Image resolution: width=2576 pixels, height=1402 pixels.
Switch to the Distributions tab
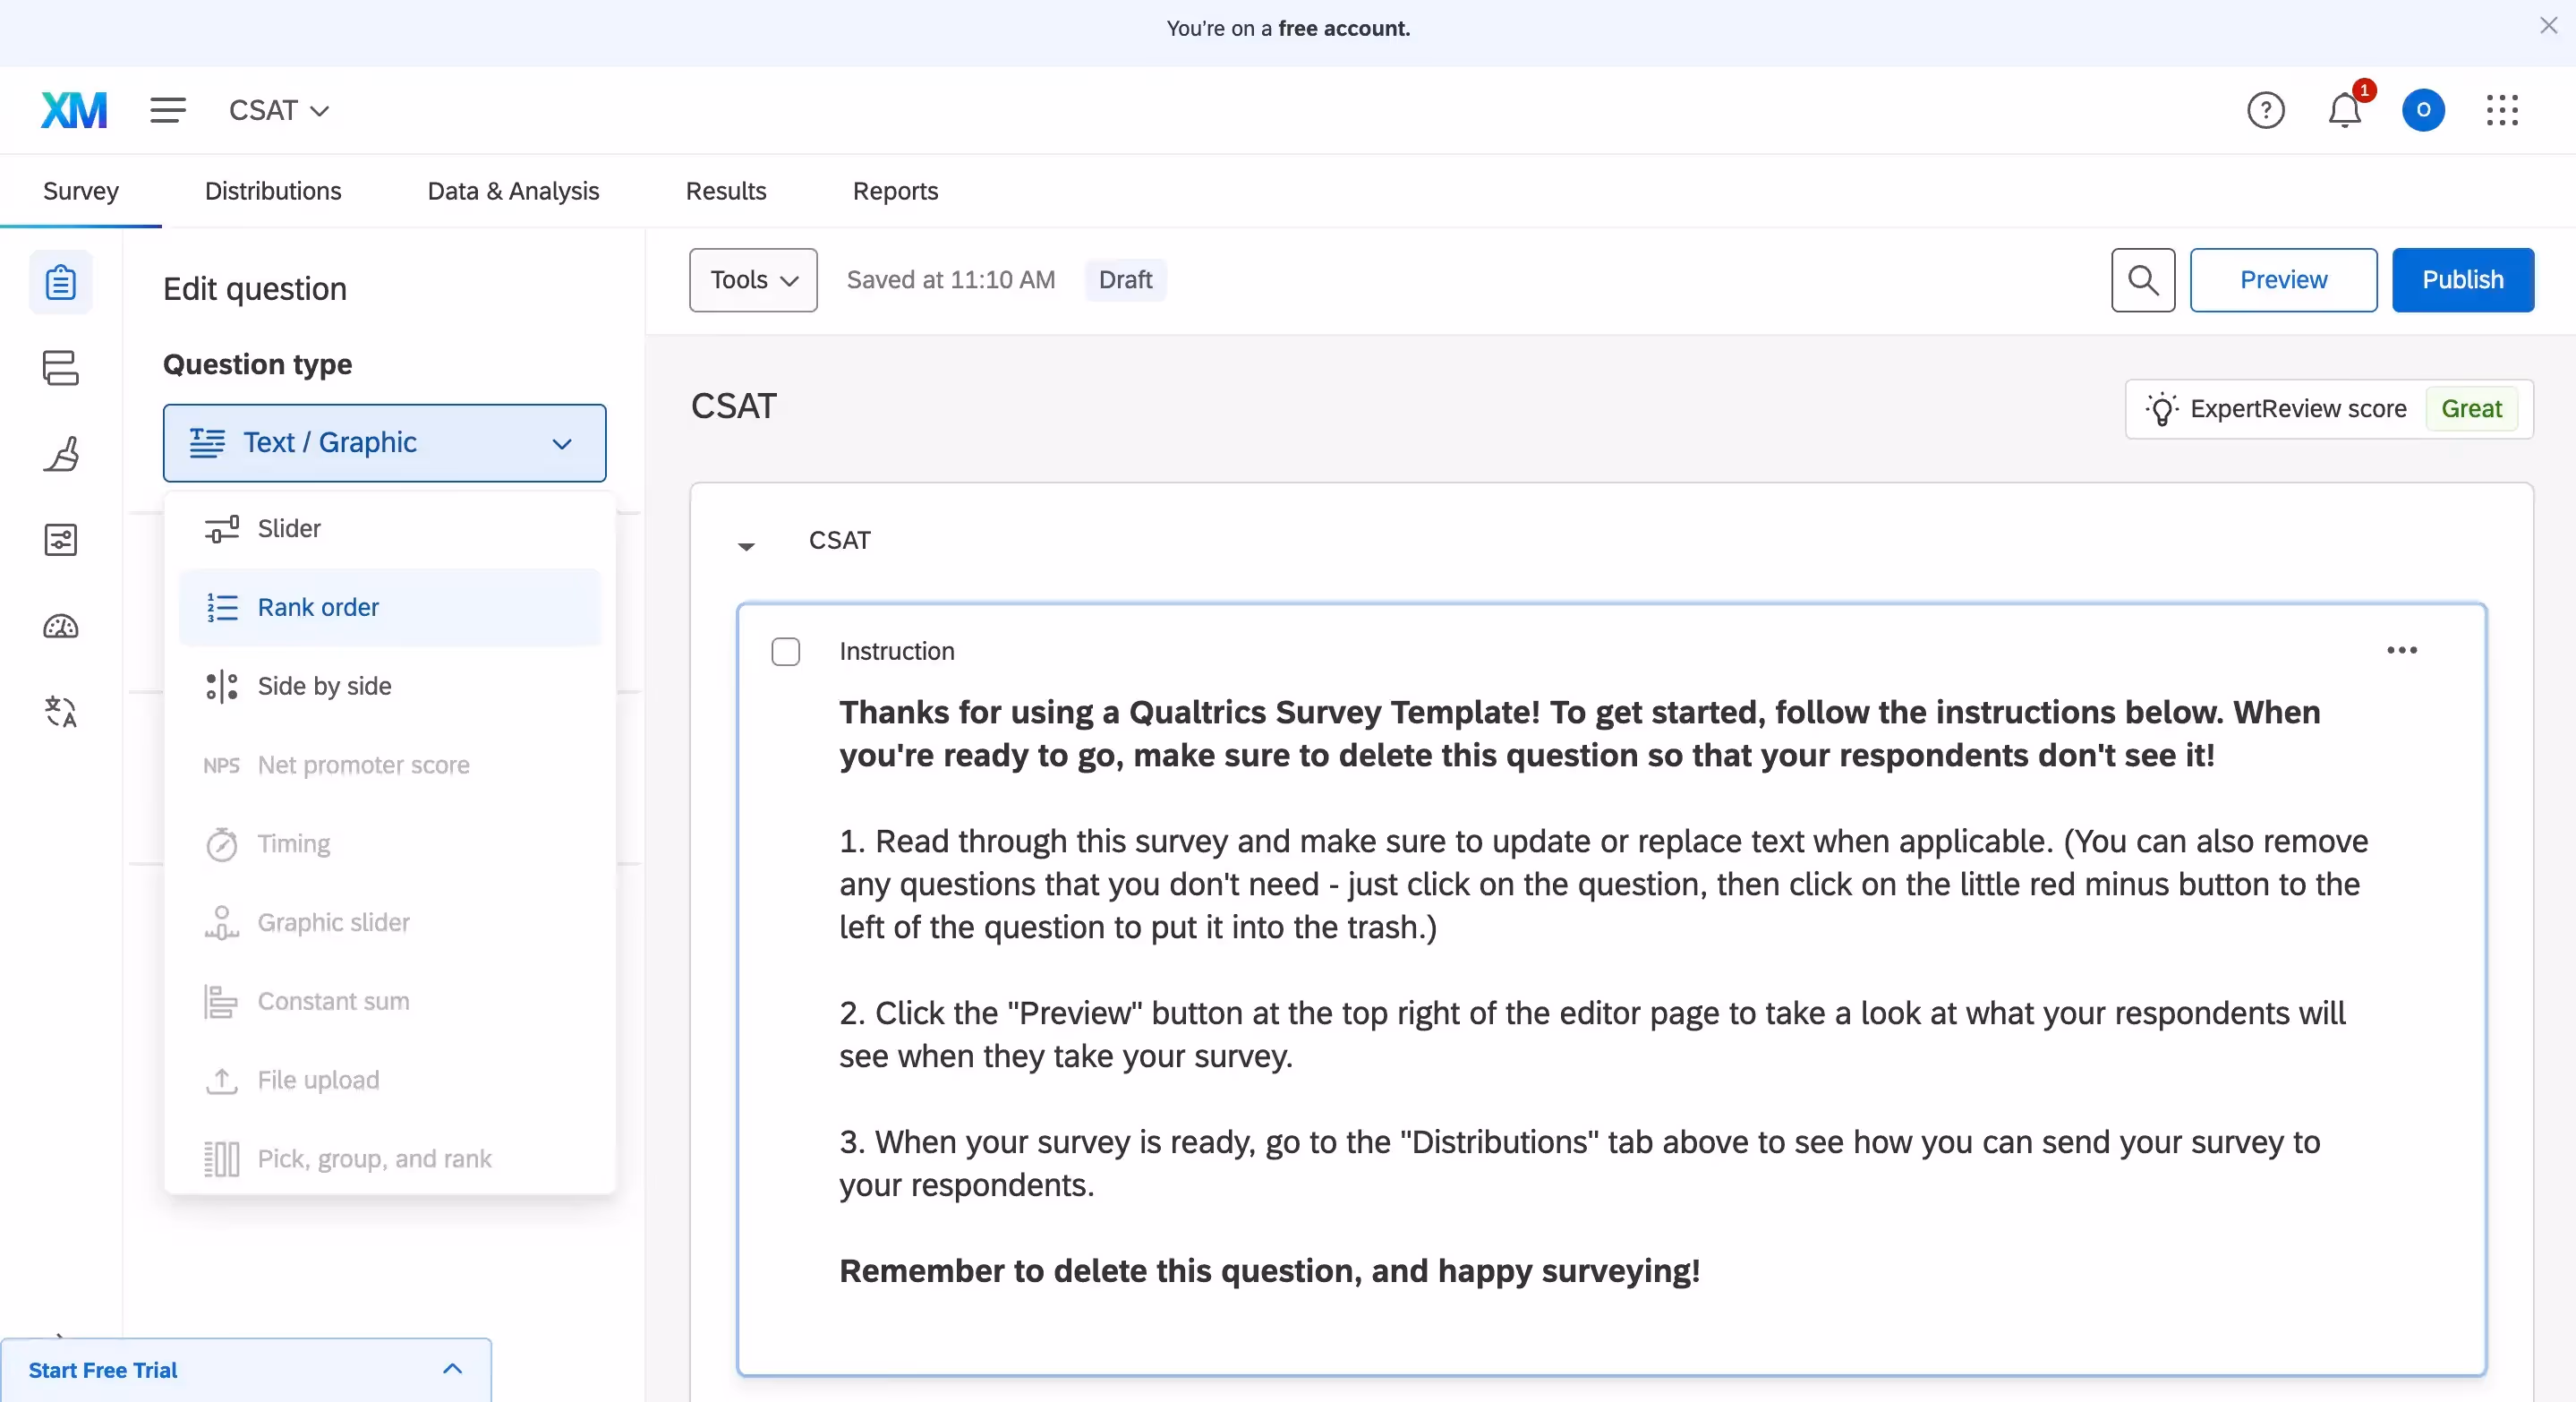click(x=273, y=191)
